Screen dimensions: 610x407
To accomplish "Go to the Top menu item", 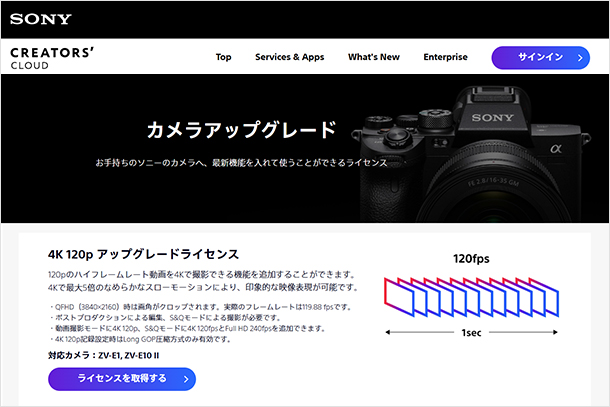I will (223, 57).
